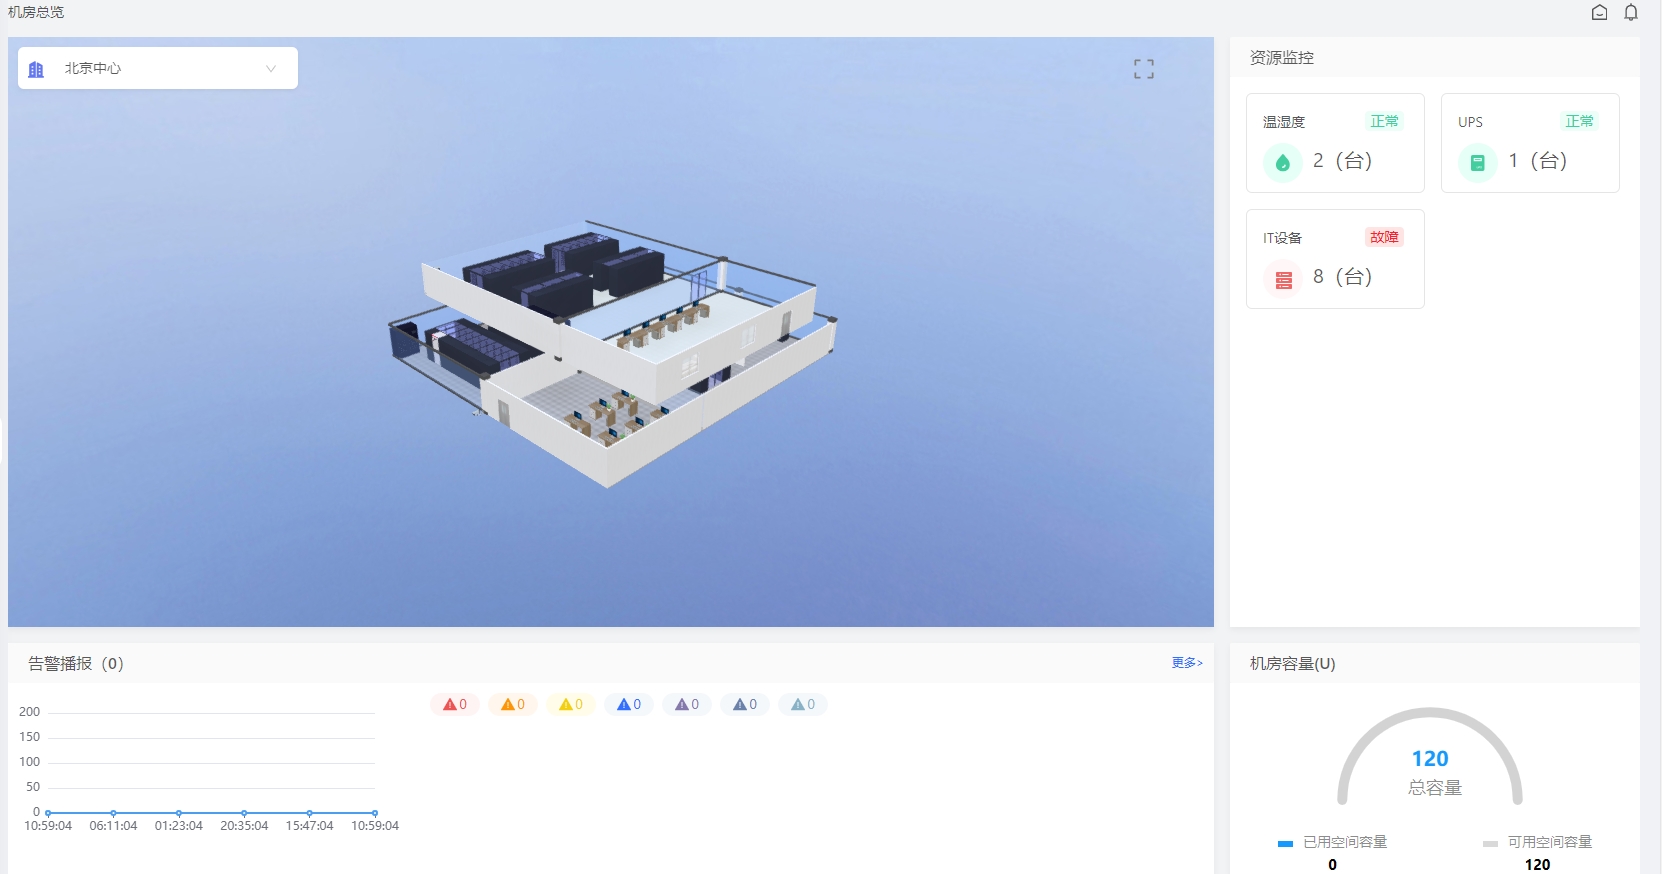Image resolution: width=1662 pixels, height=874 pixels.
Task: Click the green UPS device icon
Action: [1477, 162]
